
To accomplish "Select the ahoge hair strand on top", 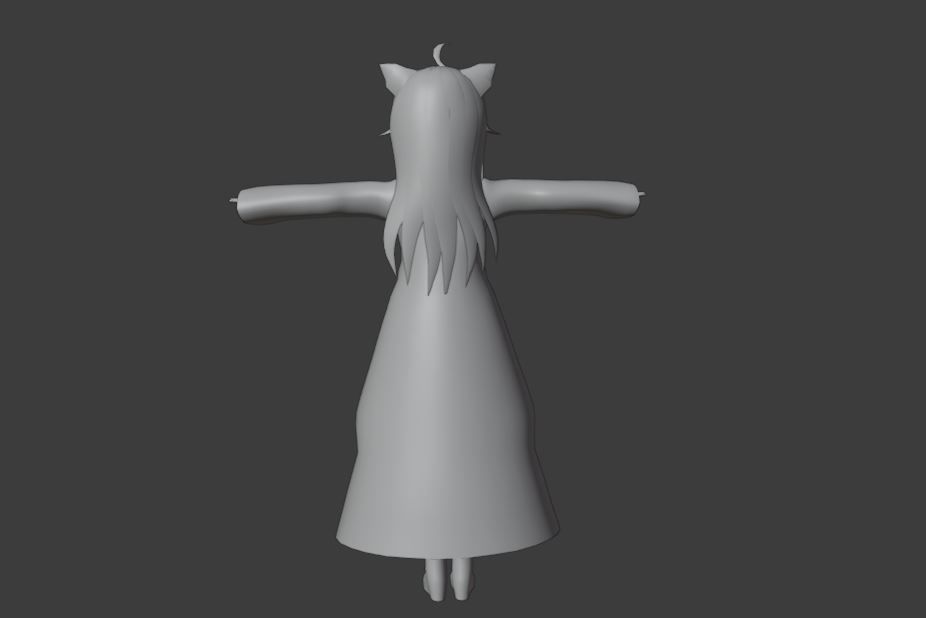I will pos(439,54).
